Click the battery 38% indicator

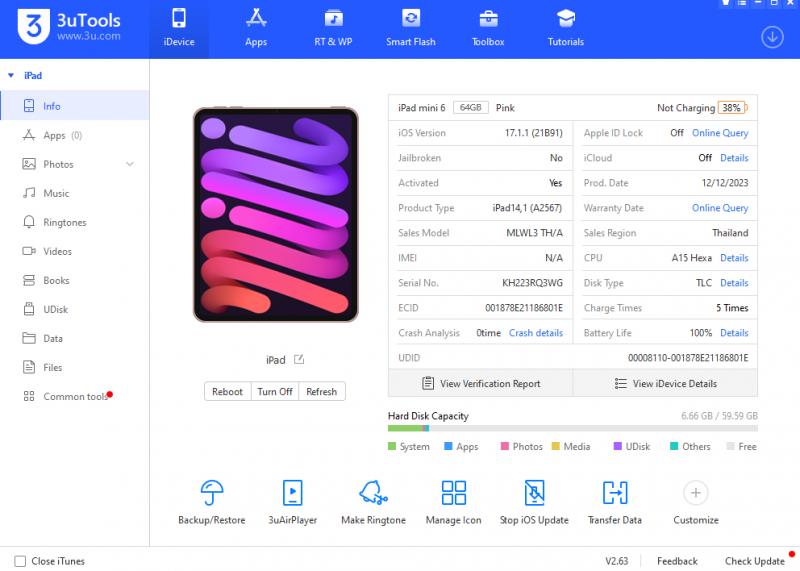pos(733,108)
